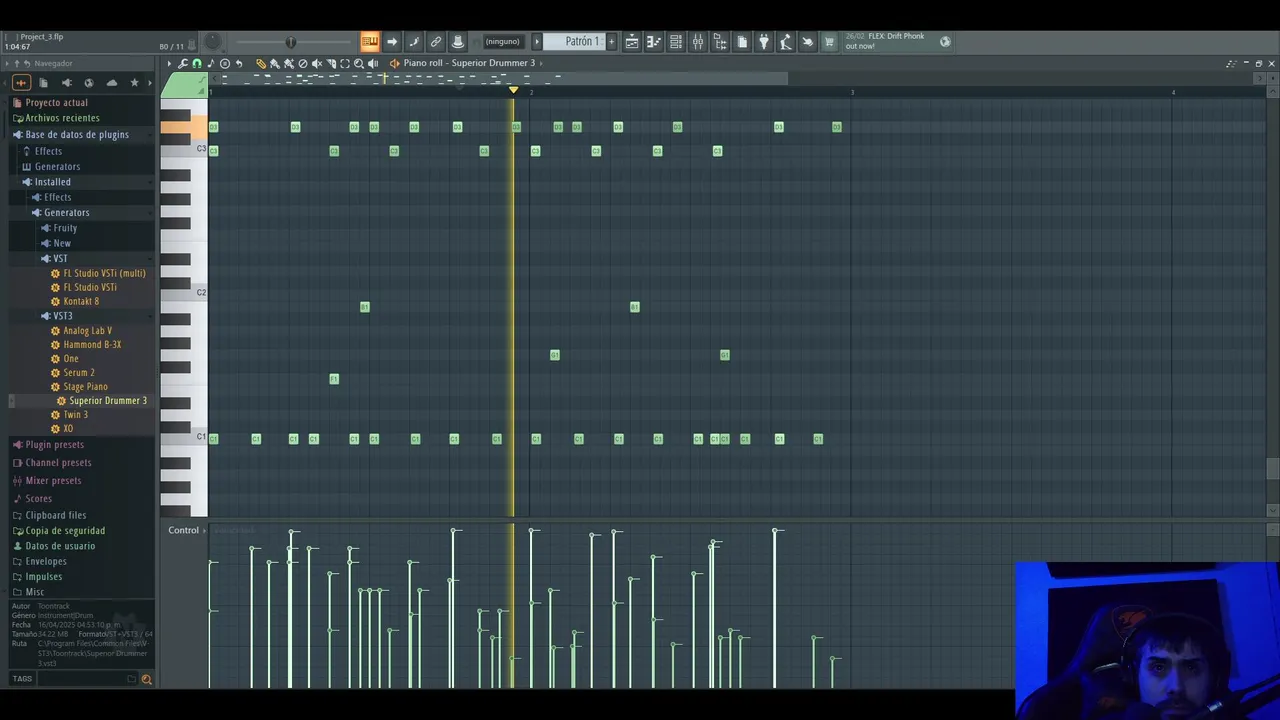Add new pattern with plus button
The image size is (1280, 720).
point(611,41)
